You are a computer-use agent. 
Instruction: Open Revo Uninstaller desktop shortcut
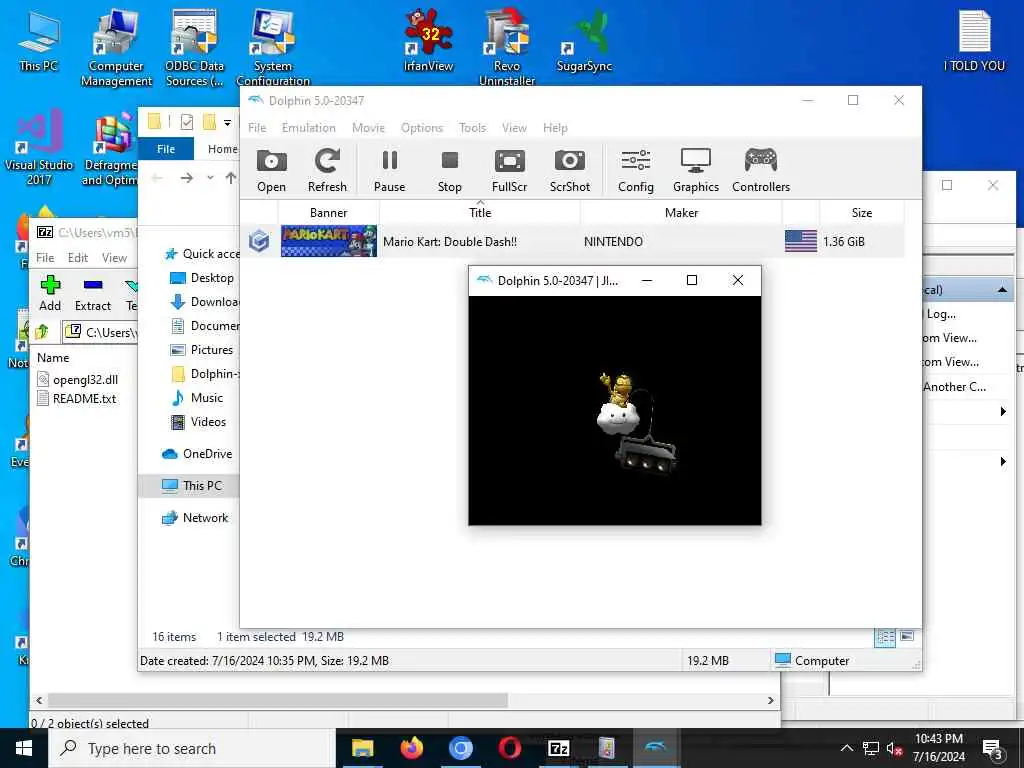[x=507, y=46]
